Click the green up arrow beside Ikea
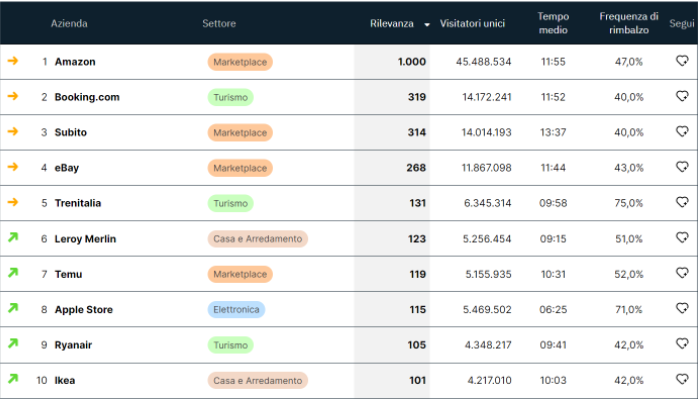This screenshot has width=698, height=401. (x=13, y=379)
